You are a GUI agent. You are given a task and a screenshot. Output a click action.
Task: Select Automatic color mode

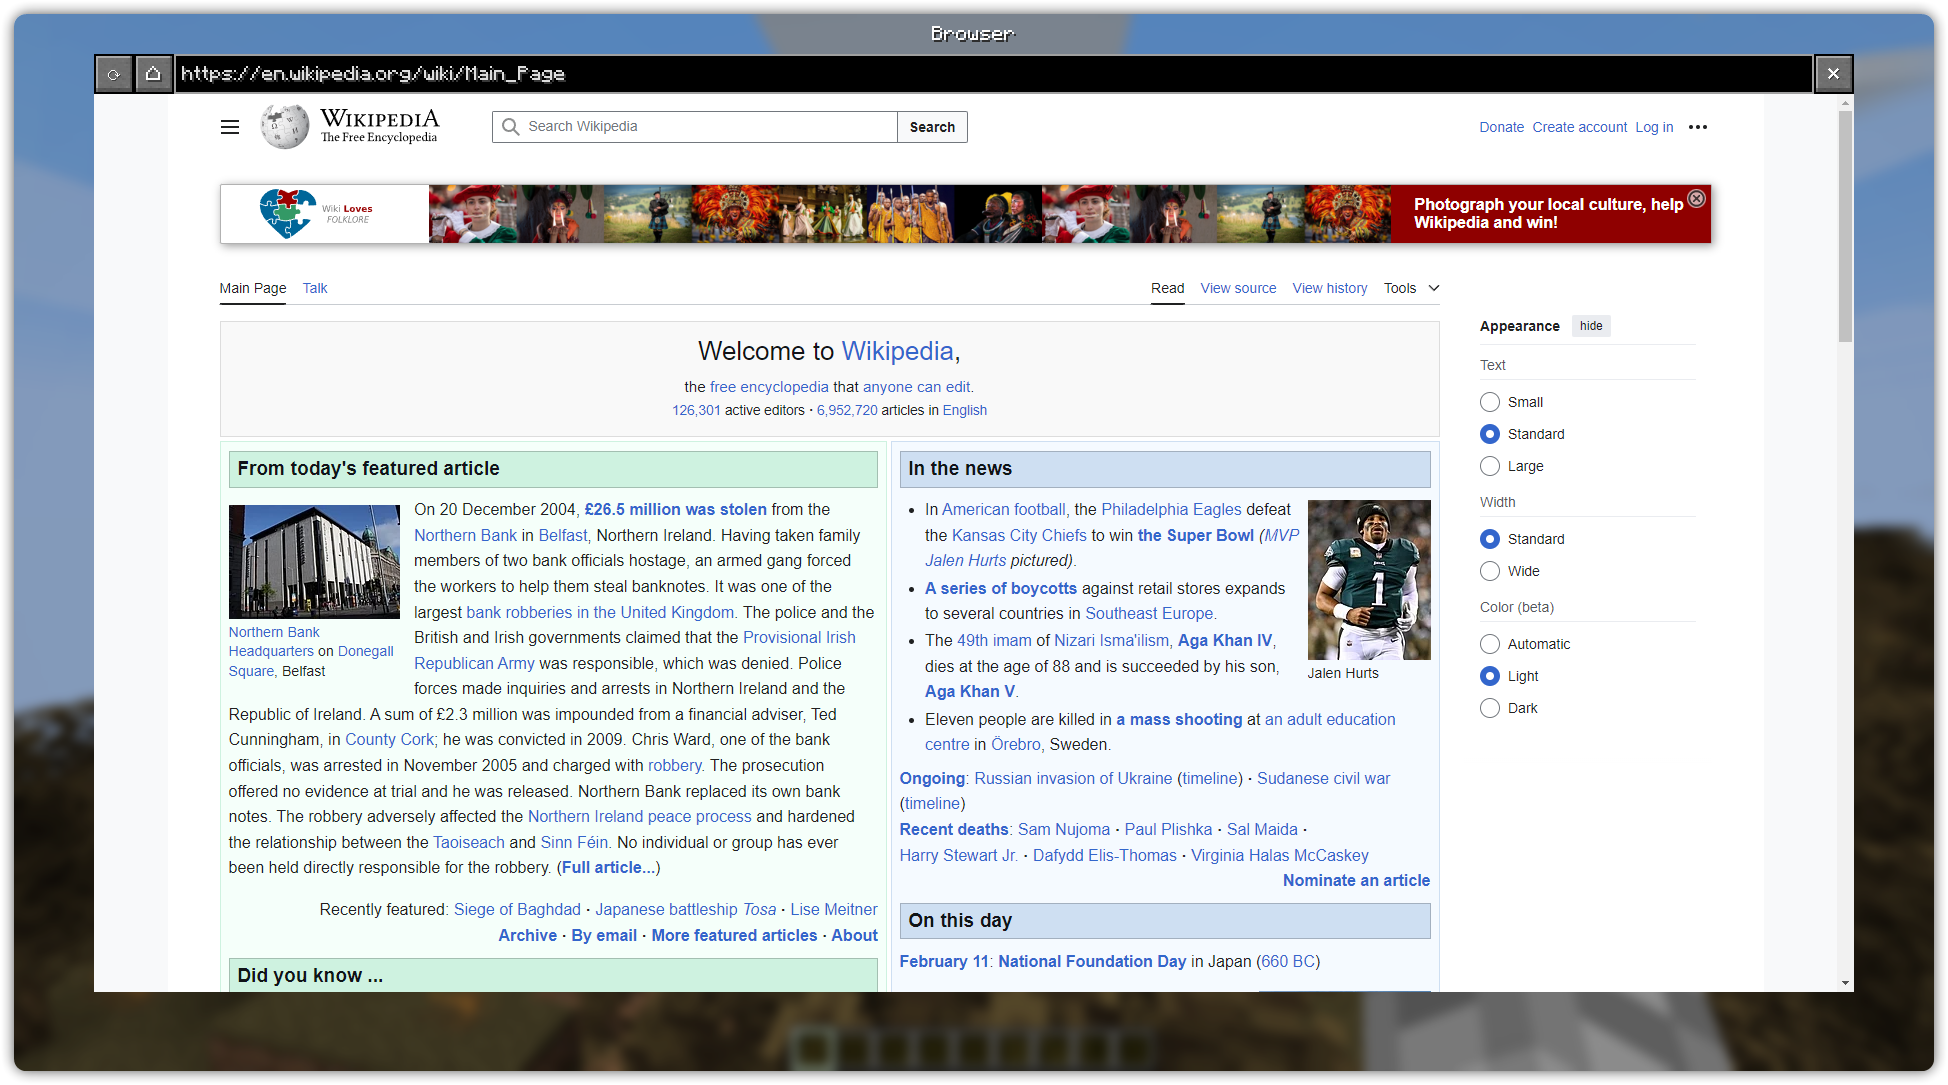pos(1490,644)
